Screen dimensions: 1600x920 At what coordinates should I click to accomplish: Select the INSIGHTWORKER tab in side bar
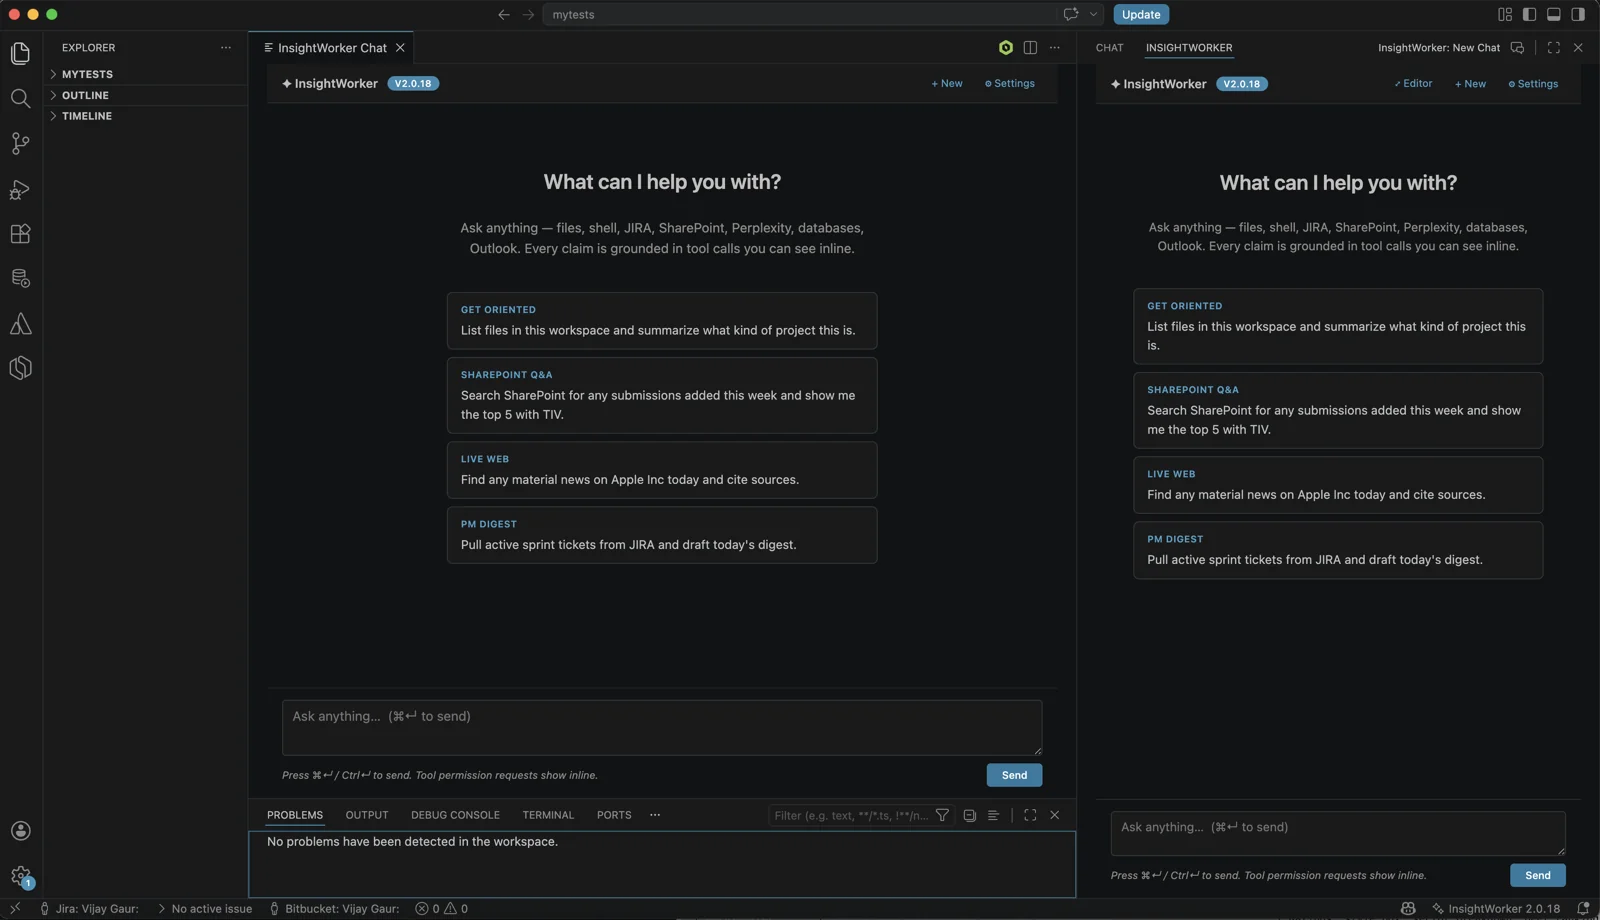coord(1189,47)
